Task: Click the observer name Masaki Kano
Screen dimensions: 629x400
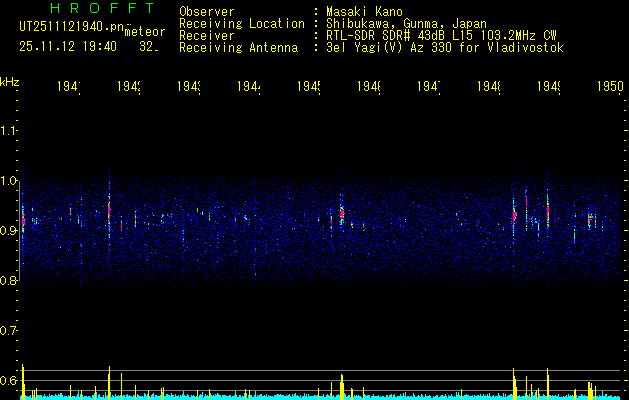Action: point(364,12)
